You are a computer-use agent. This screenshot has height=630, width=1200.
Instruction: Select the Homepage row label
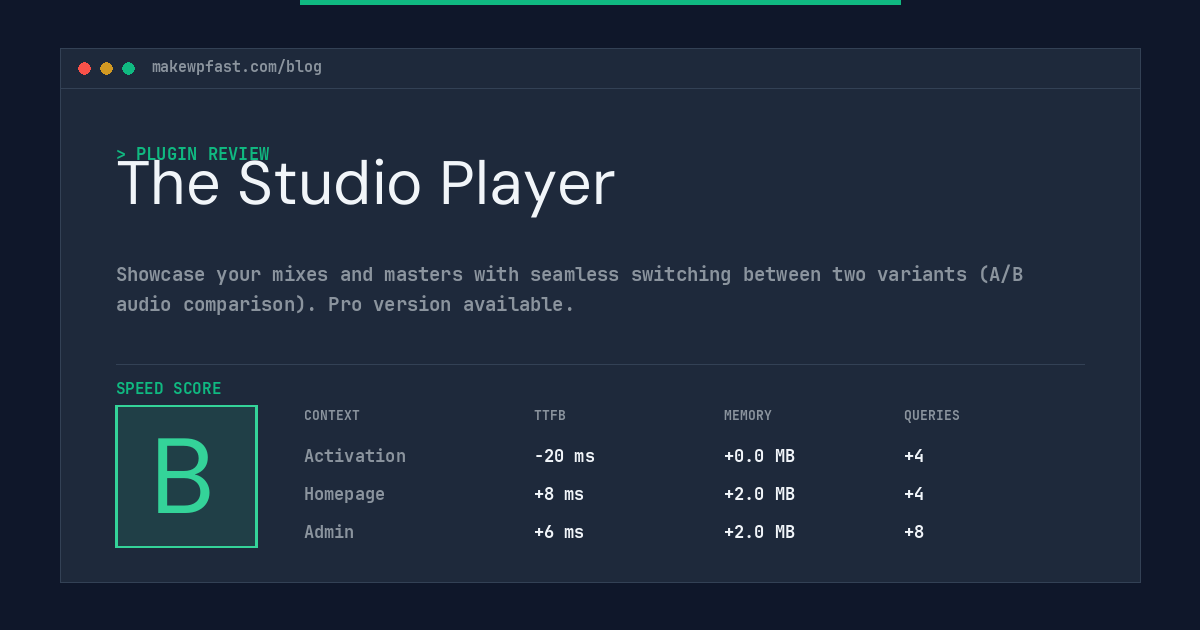[x=344, y=494]
